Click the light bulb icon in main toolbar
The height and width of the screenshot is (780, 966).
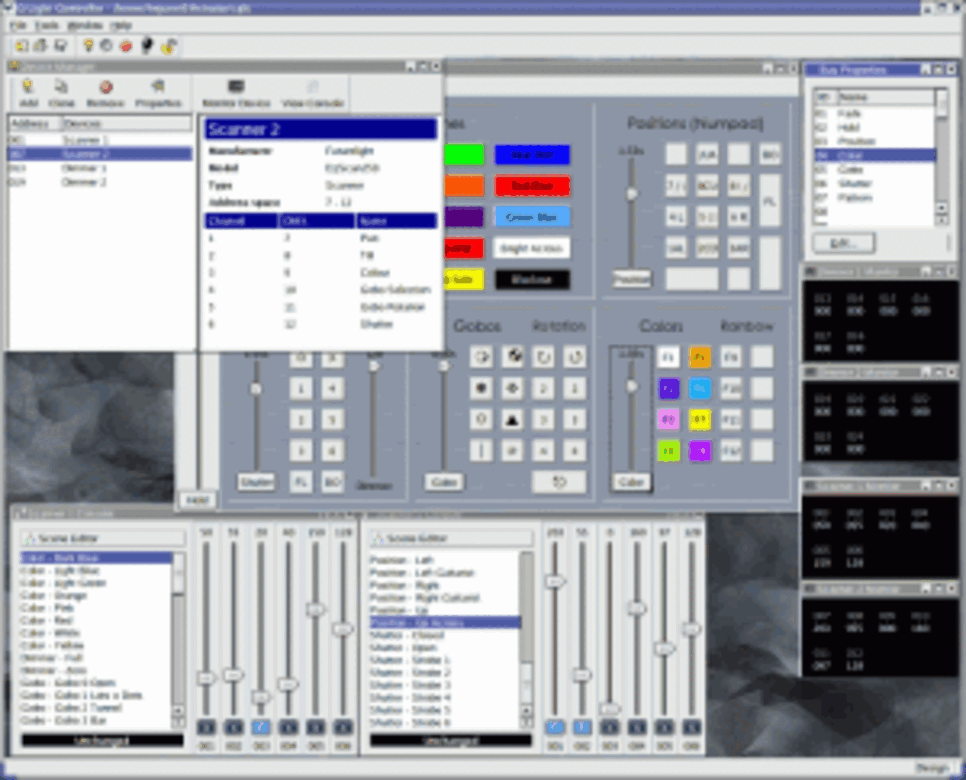coord(88,46)
